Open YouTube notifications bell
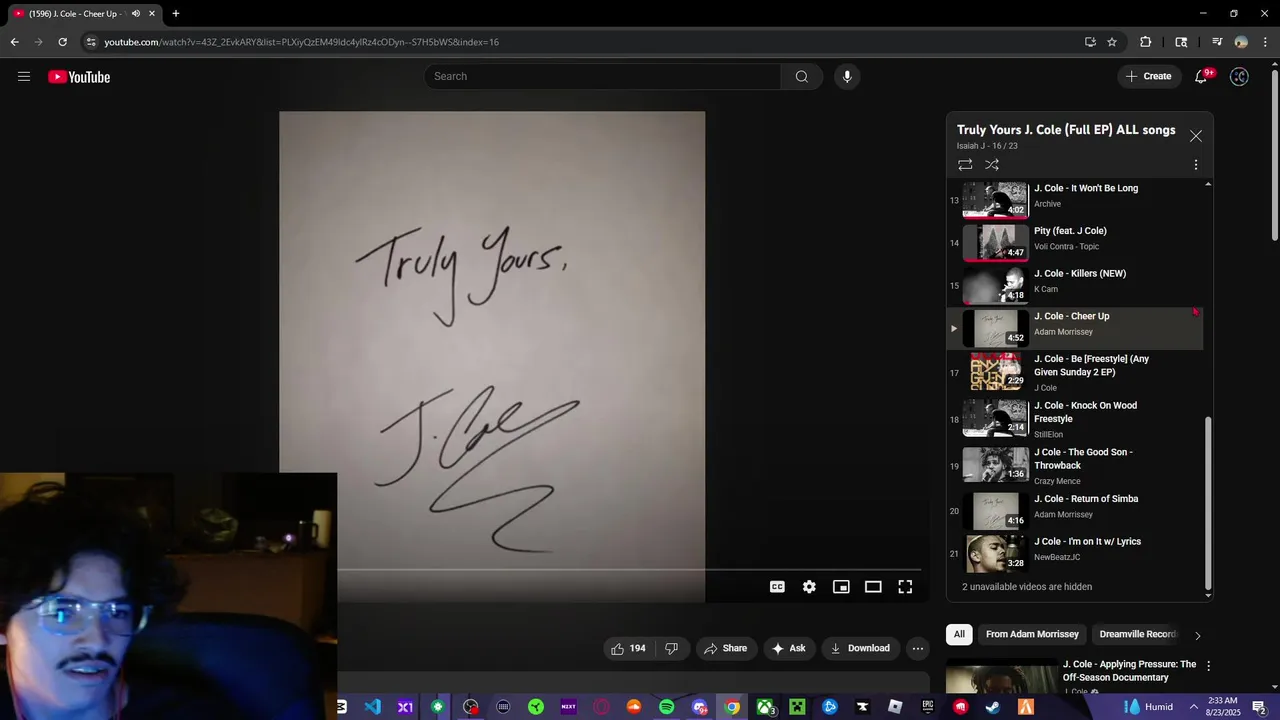1280x720 pixels. click(1202, 77)
